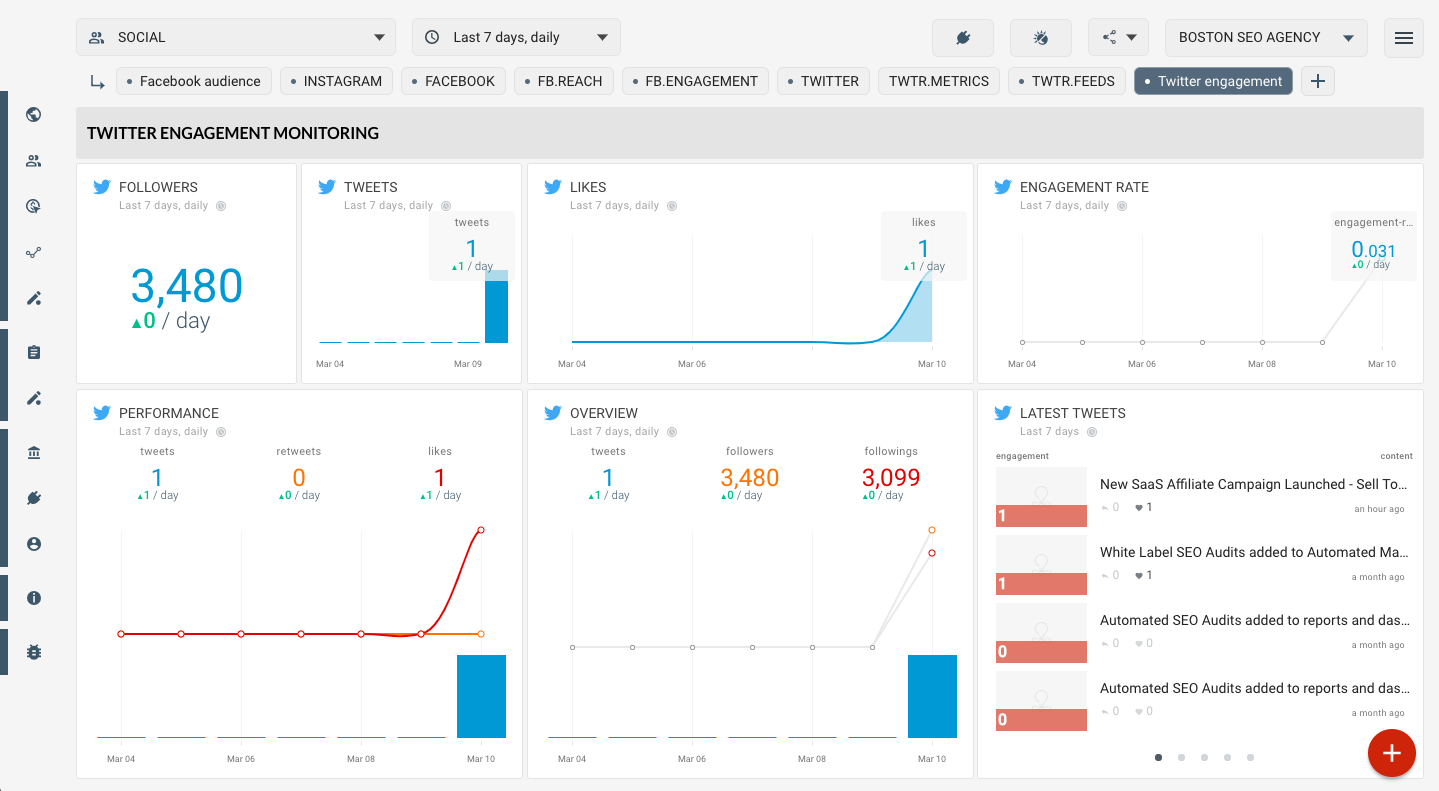Click the Mar 10 bar in the PERFORMANCE chart

click(x=481, y=696)
